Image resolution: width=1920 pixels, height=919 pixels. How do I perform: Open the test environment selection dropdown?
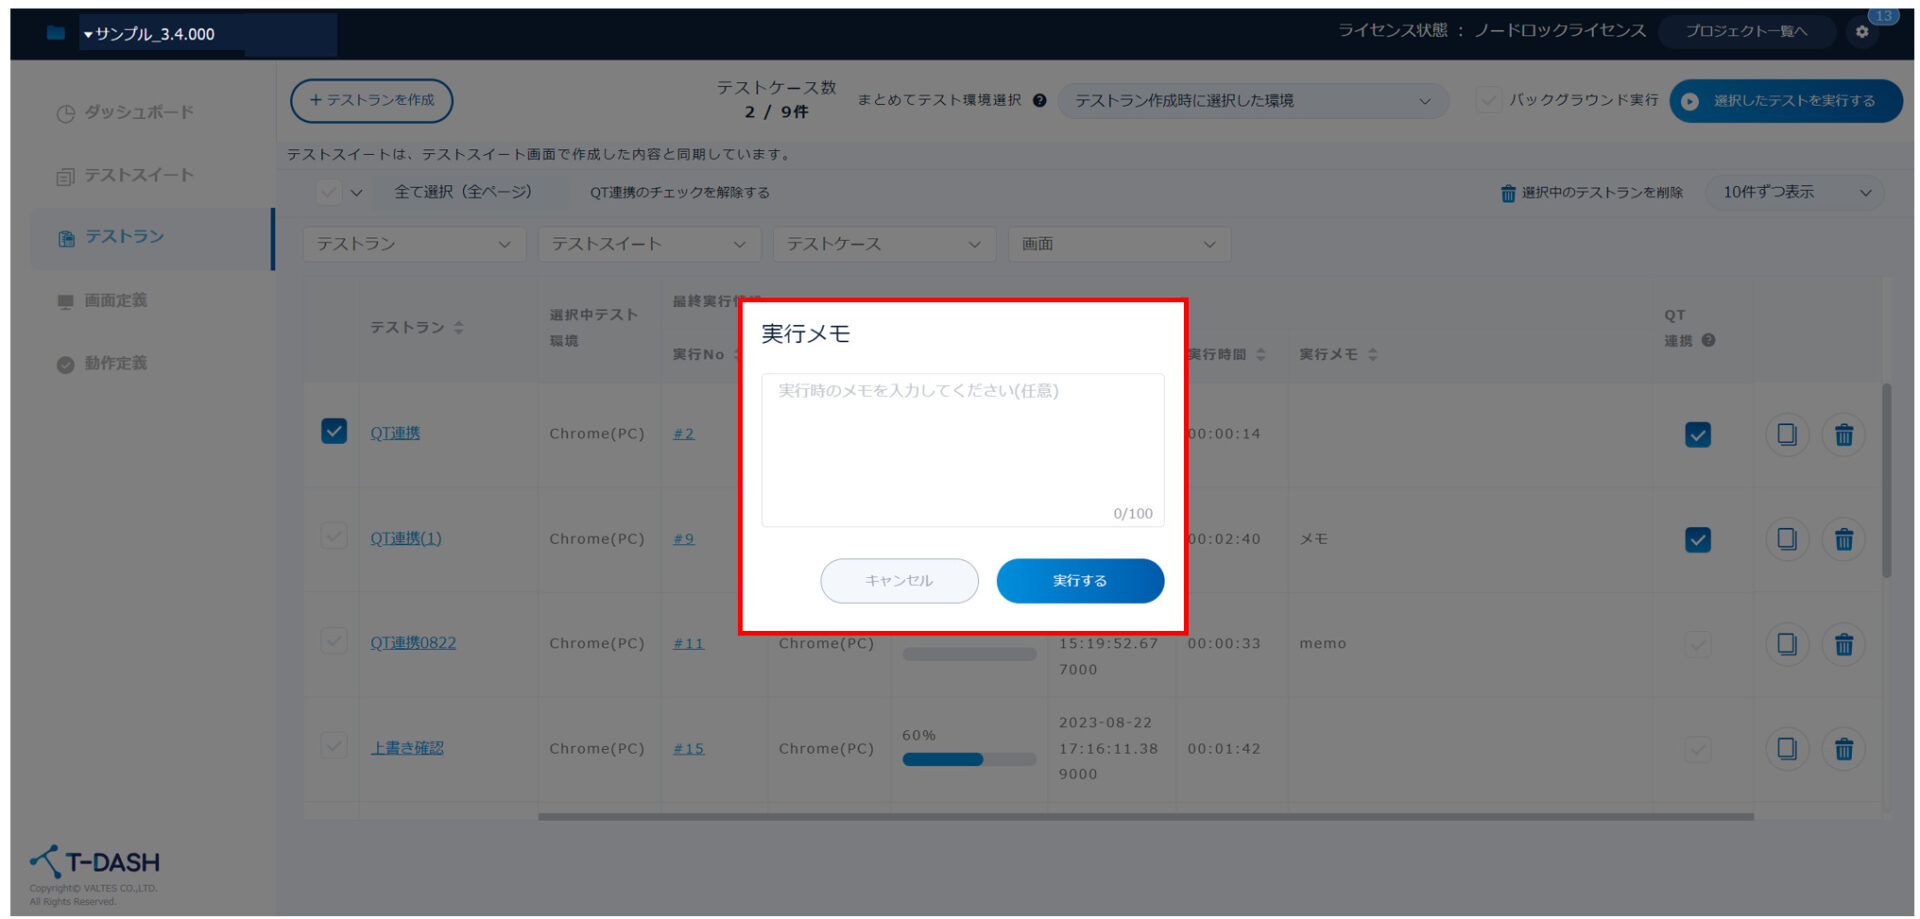(x=1252, y=101)
